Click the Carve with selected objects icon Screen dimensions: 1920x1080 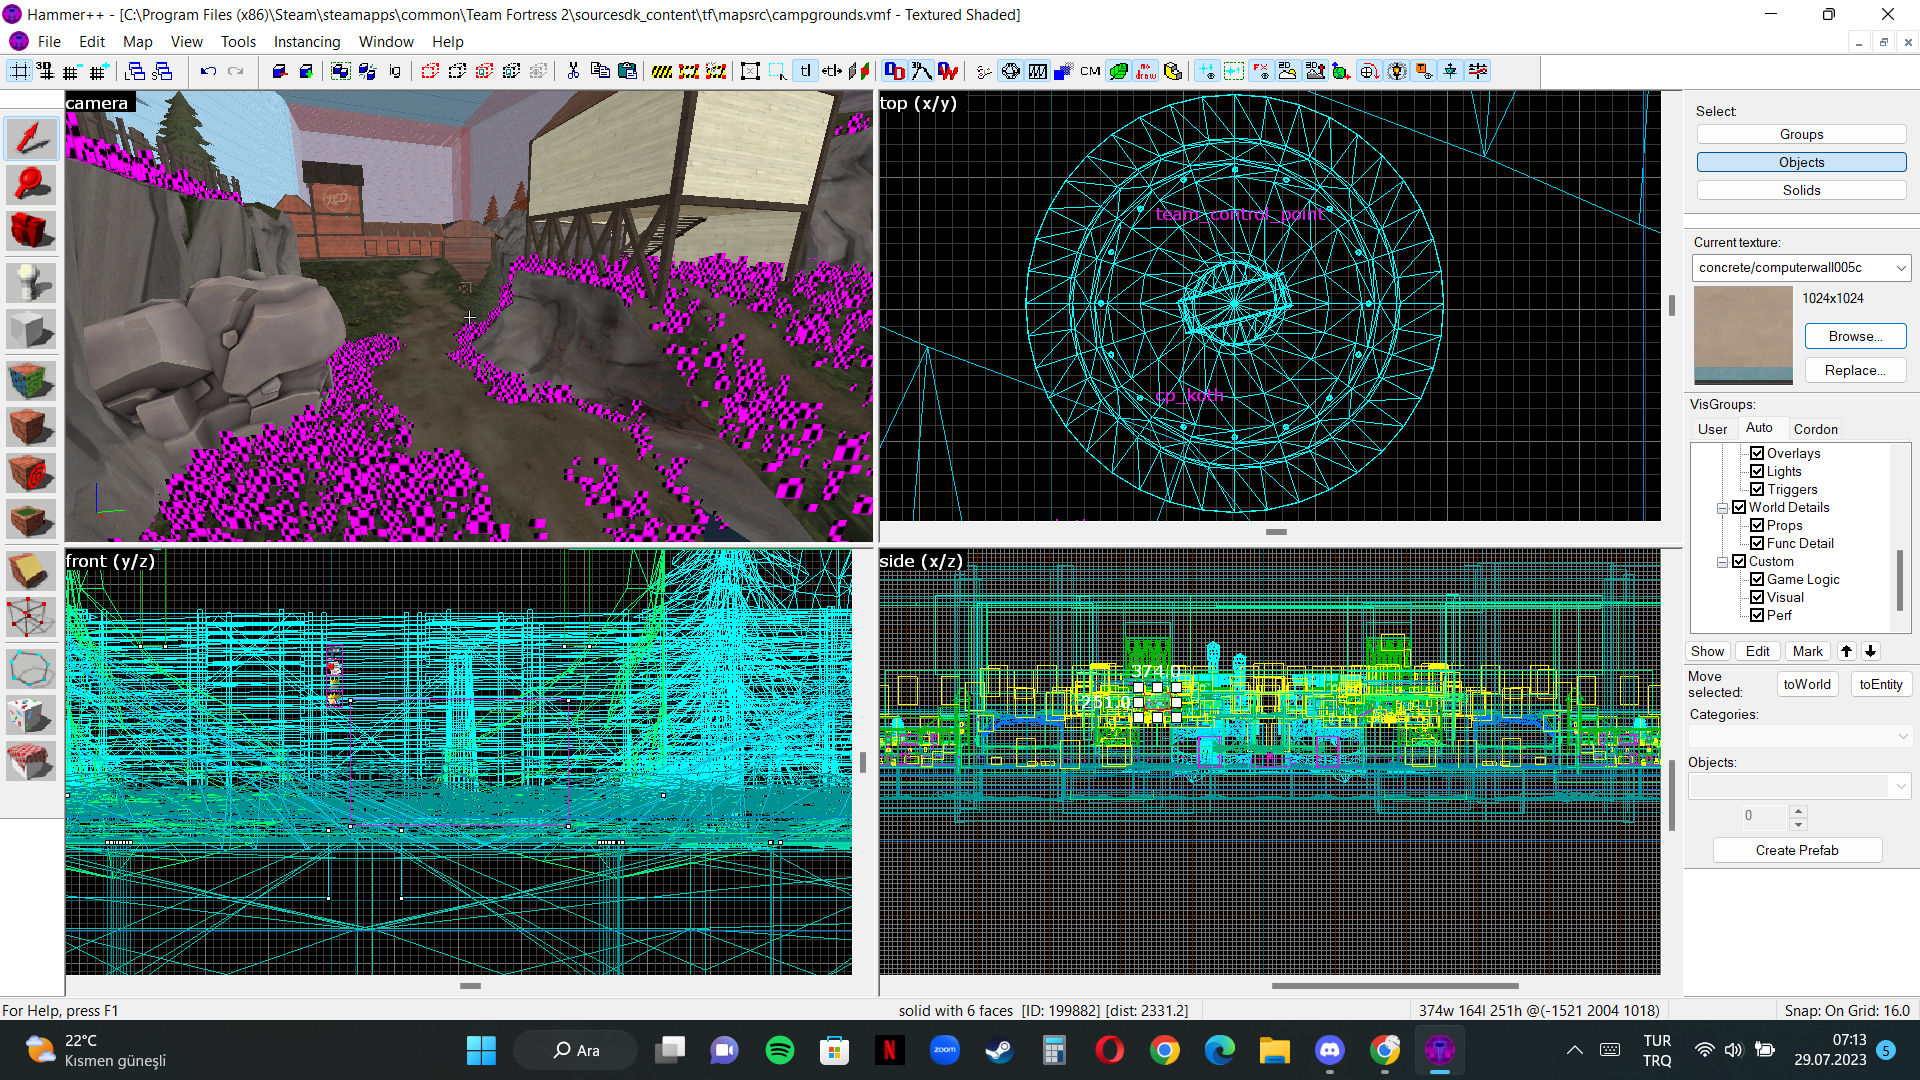click(x=279, y=71)
